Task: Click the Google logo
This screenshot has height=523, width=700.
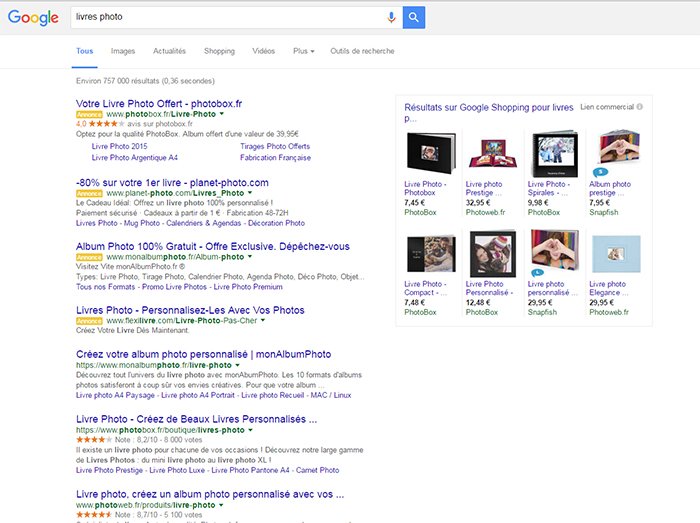Action: tap(33, 17)
